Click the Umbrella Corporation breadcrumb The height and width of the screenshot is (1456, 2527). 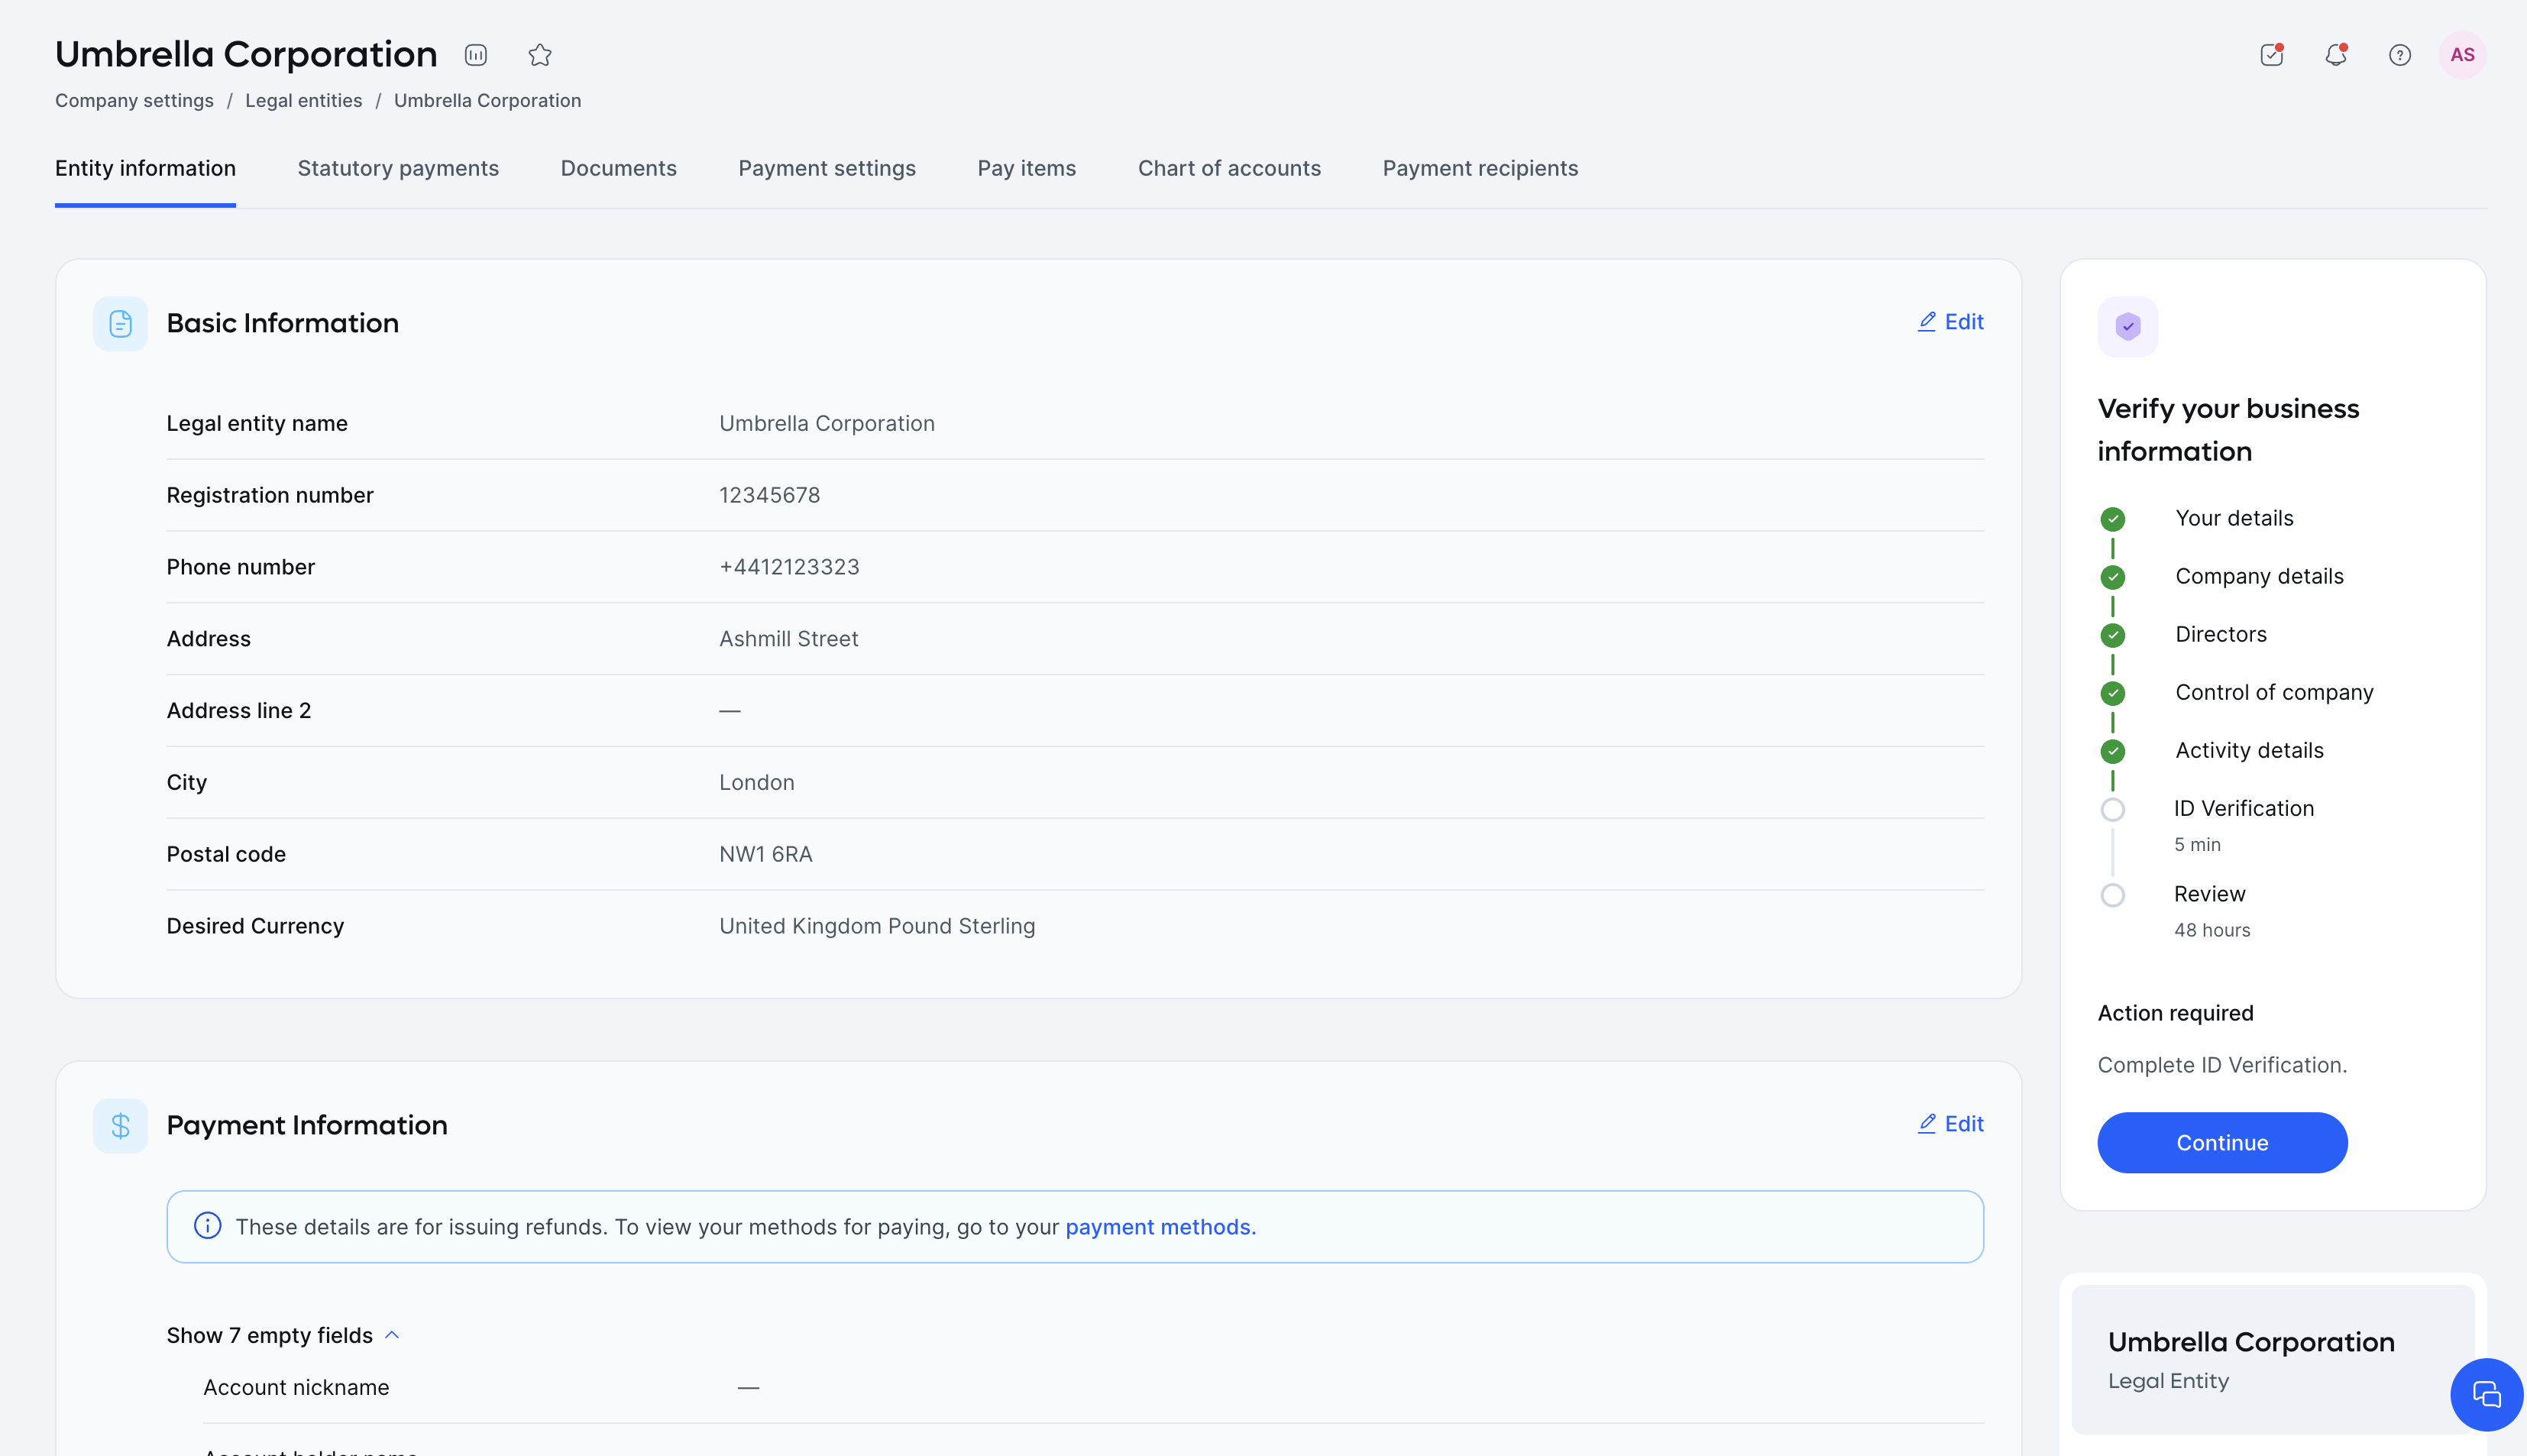(487, 100)
